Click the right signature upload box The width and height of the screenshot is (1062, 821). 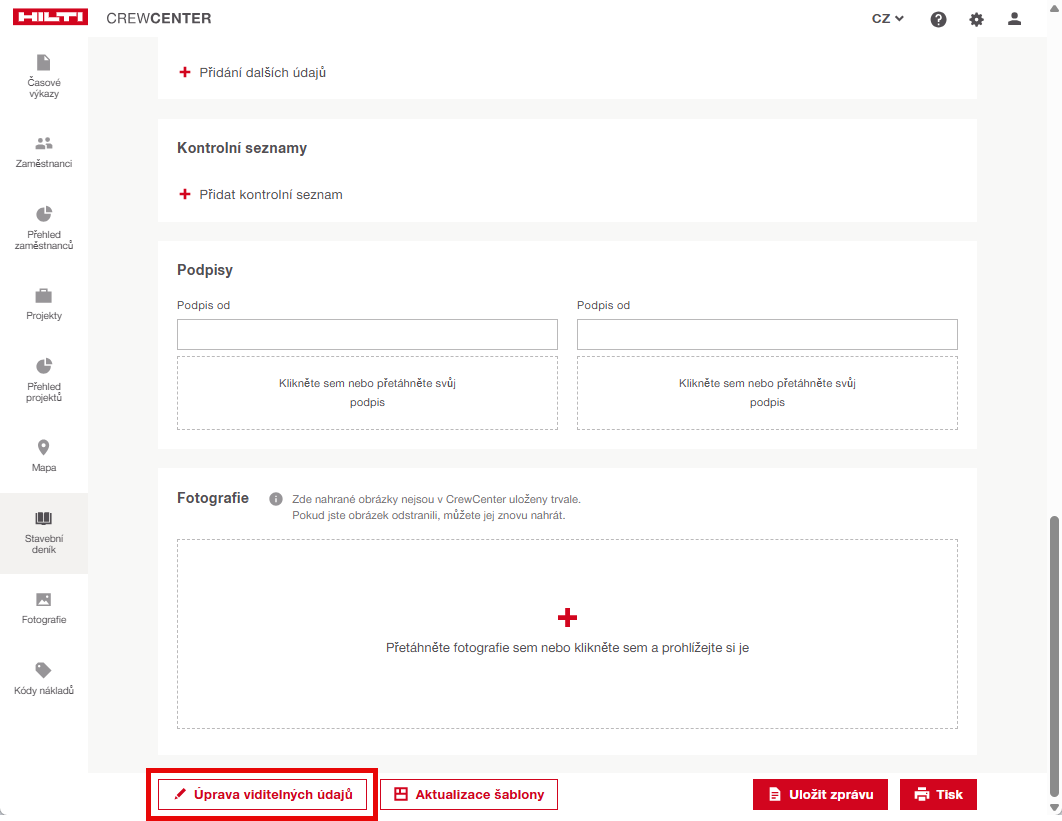[x=767, y=393]
